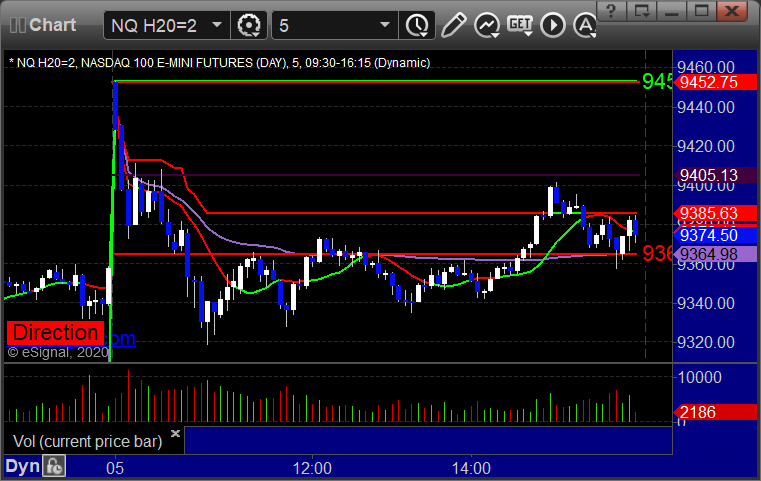
Task: Close the chart window with red X
Action: coord(732,11)
